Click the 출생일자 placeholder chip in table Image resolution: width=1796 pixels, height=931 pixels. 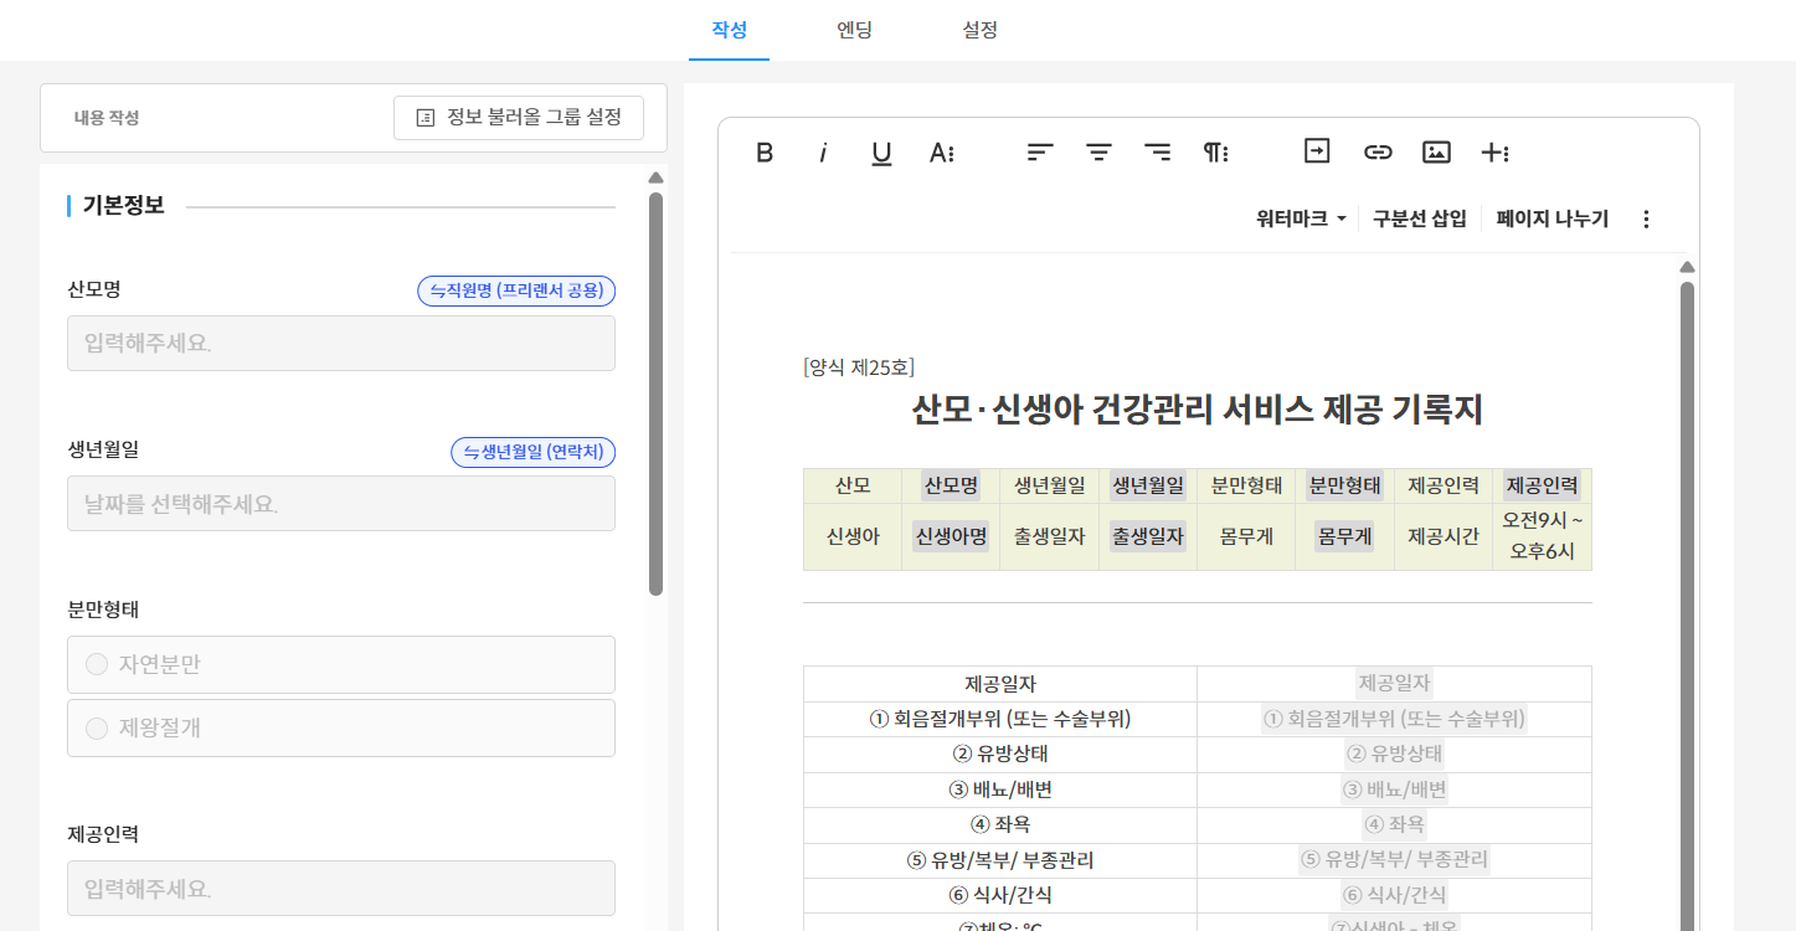point(1147,536)
